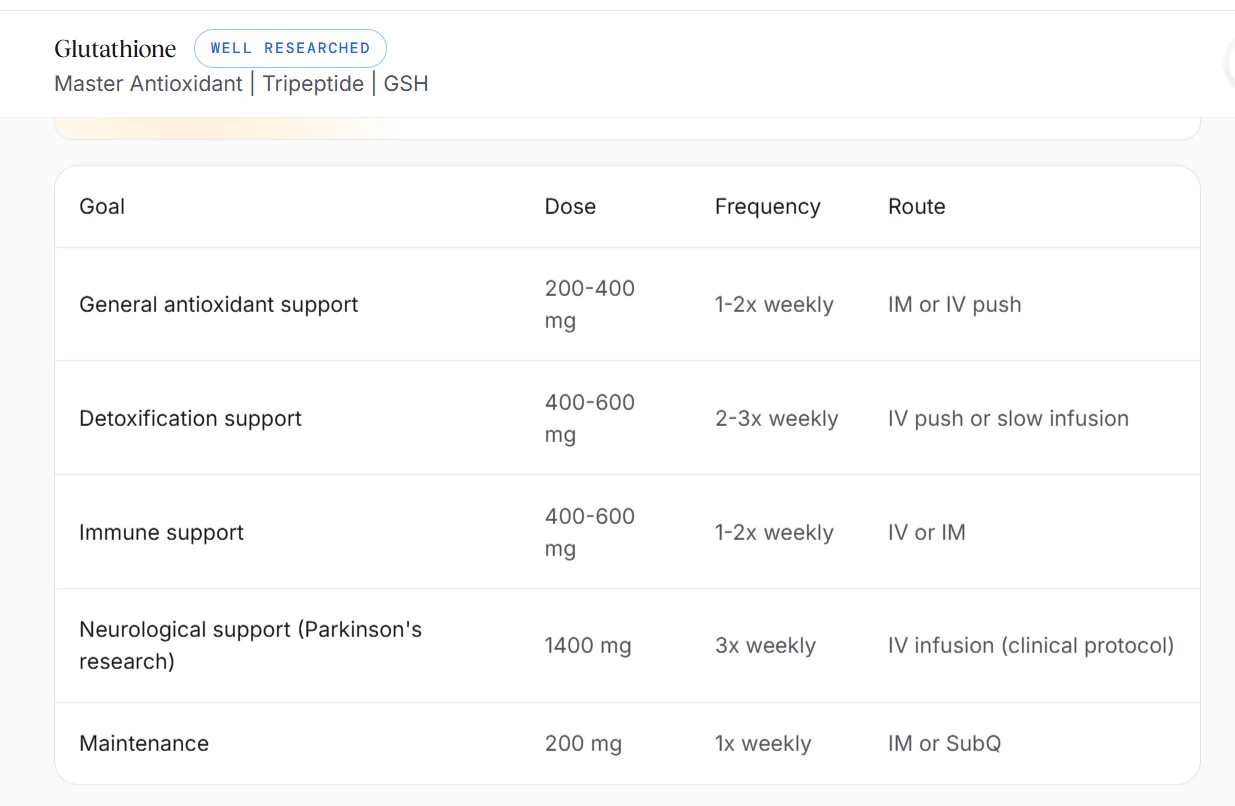Select the Glutathione title heading
Image resolution: width=1235 pixels, height=806 pixels.
click(x=115, y=48)
